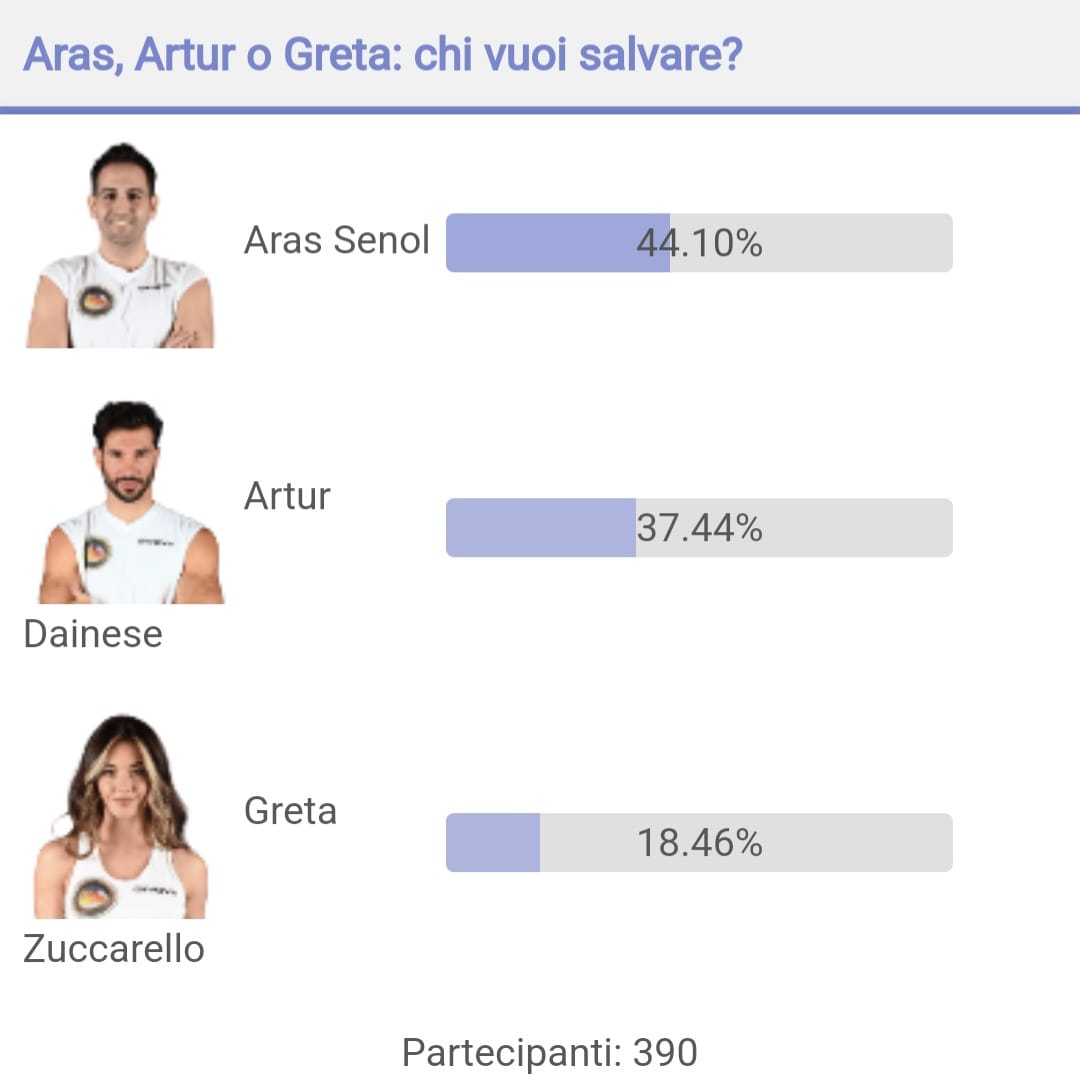This screenshot has width=1080, height=1080.
Task: Click Artur Dainese's contestant photo
Action: (x=131, y=502)
